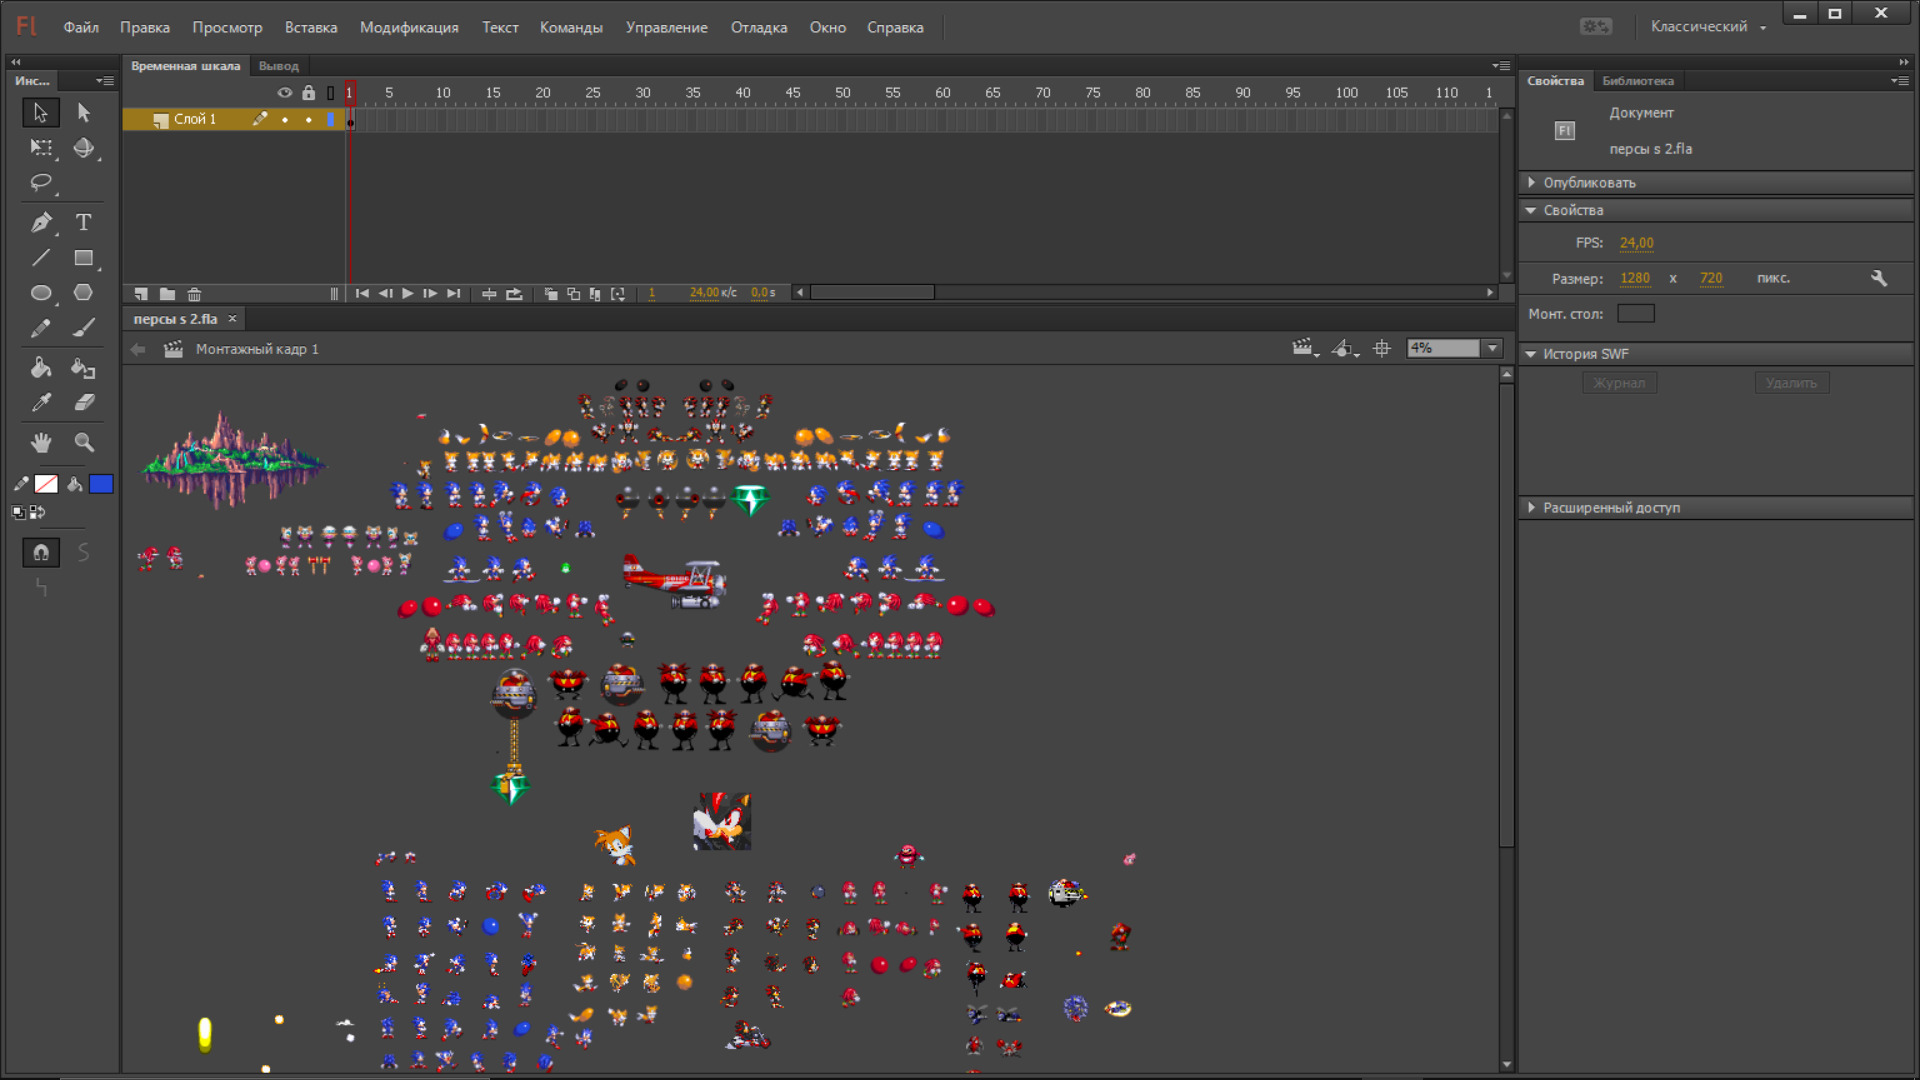Viewport: 1920px width, 1080px height.
Task: Select the PolyStar tool
Action: (84, 293)
